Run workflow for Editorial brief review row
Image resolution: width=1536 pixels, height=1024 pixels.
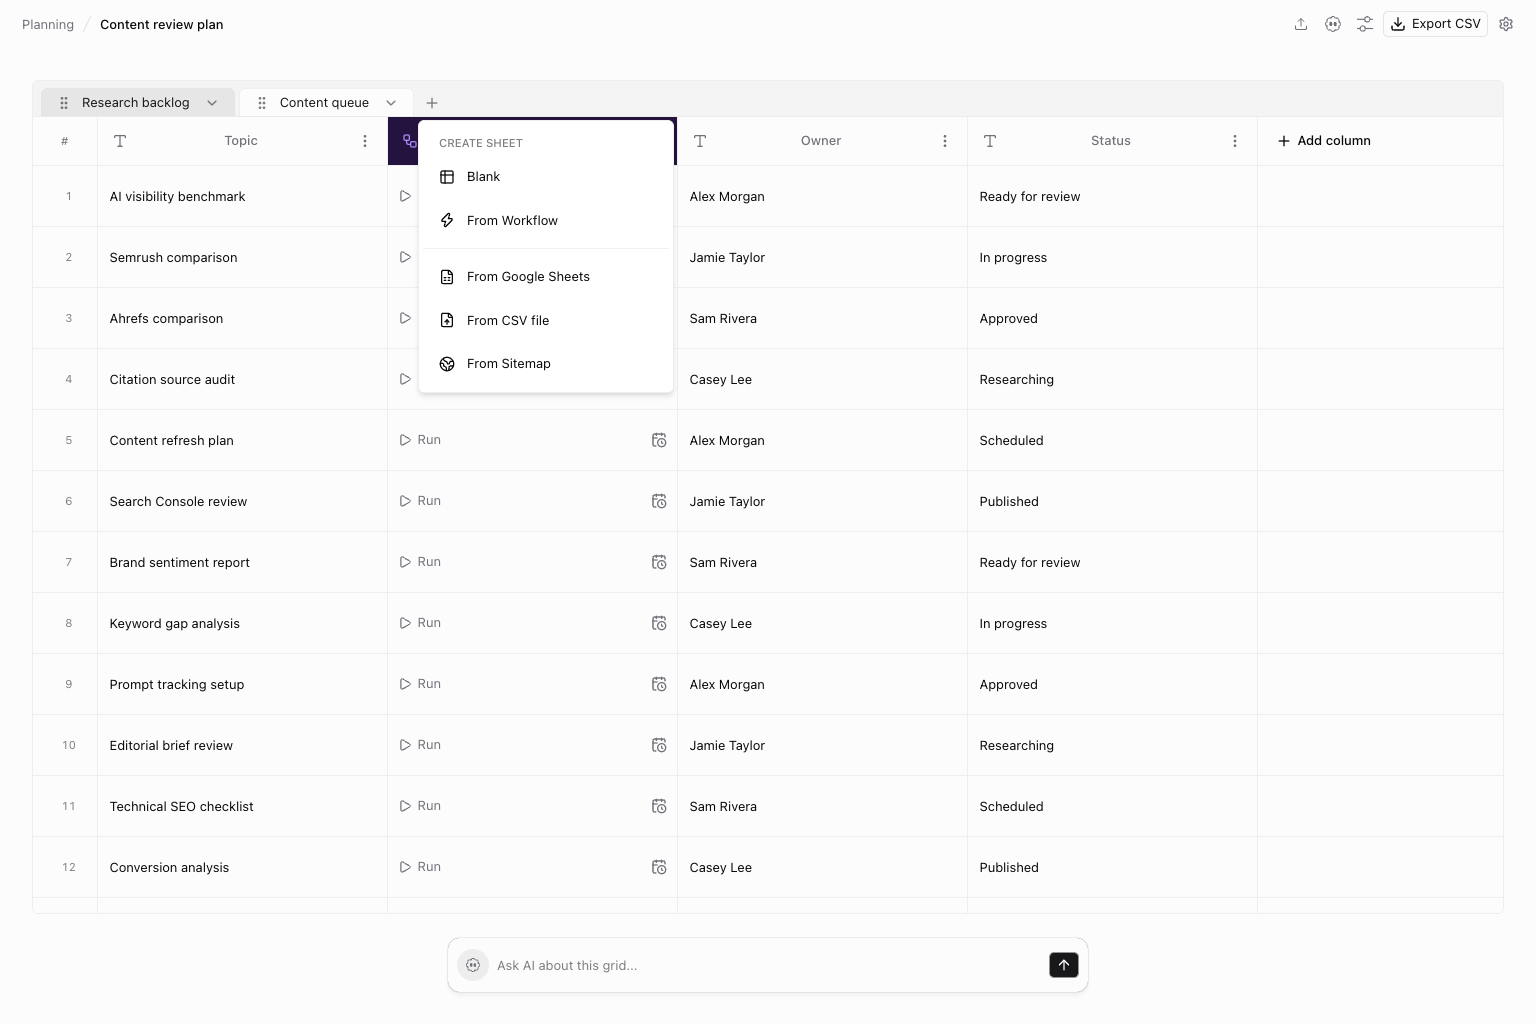click(420, 745)
